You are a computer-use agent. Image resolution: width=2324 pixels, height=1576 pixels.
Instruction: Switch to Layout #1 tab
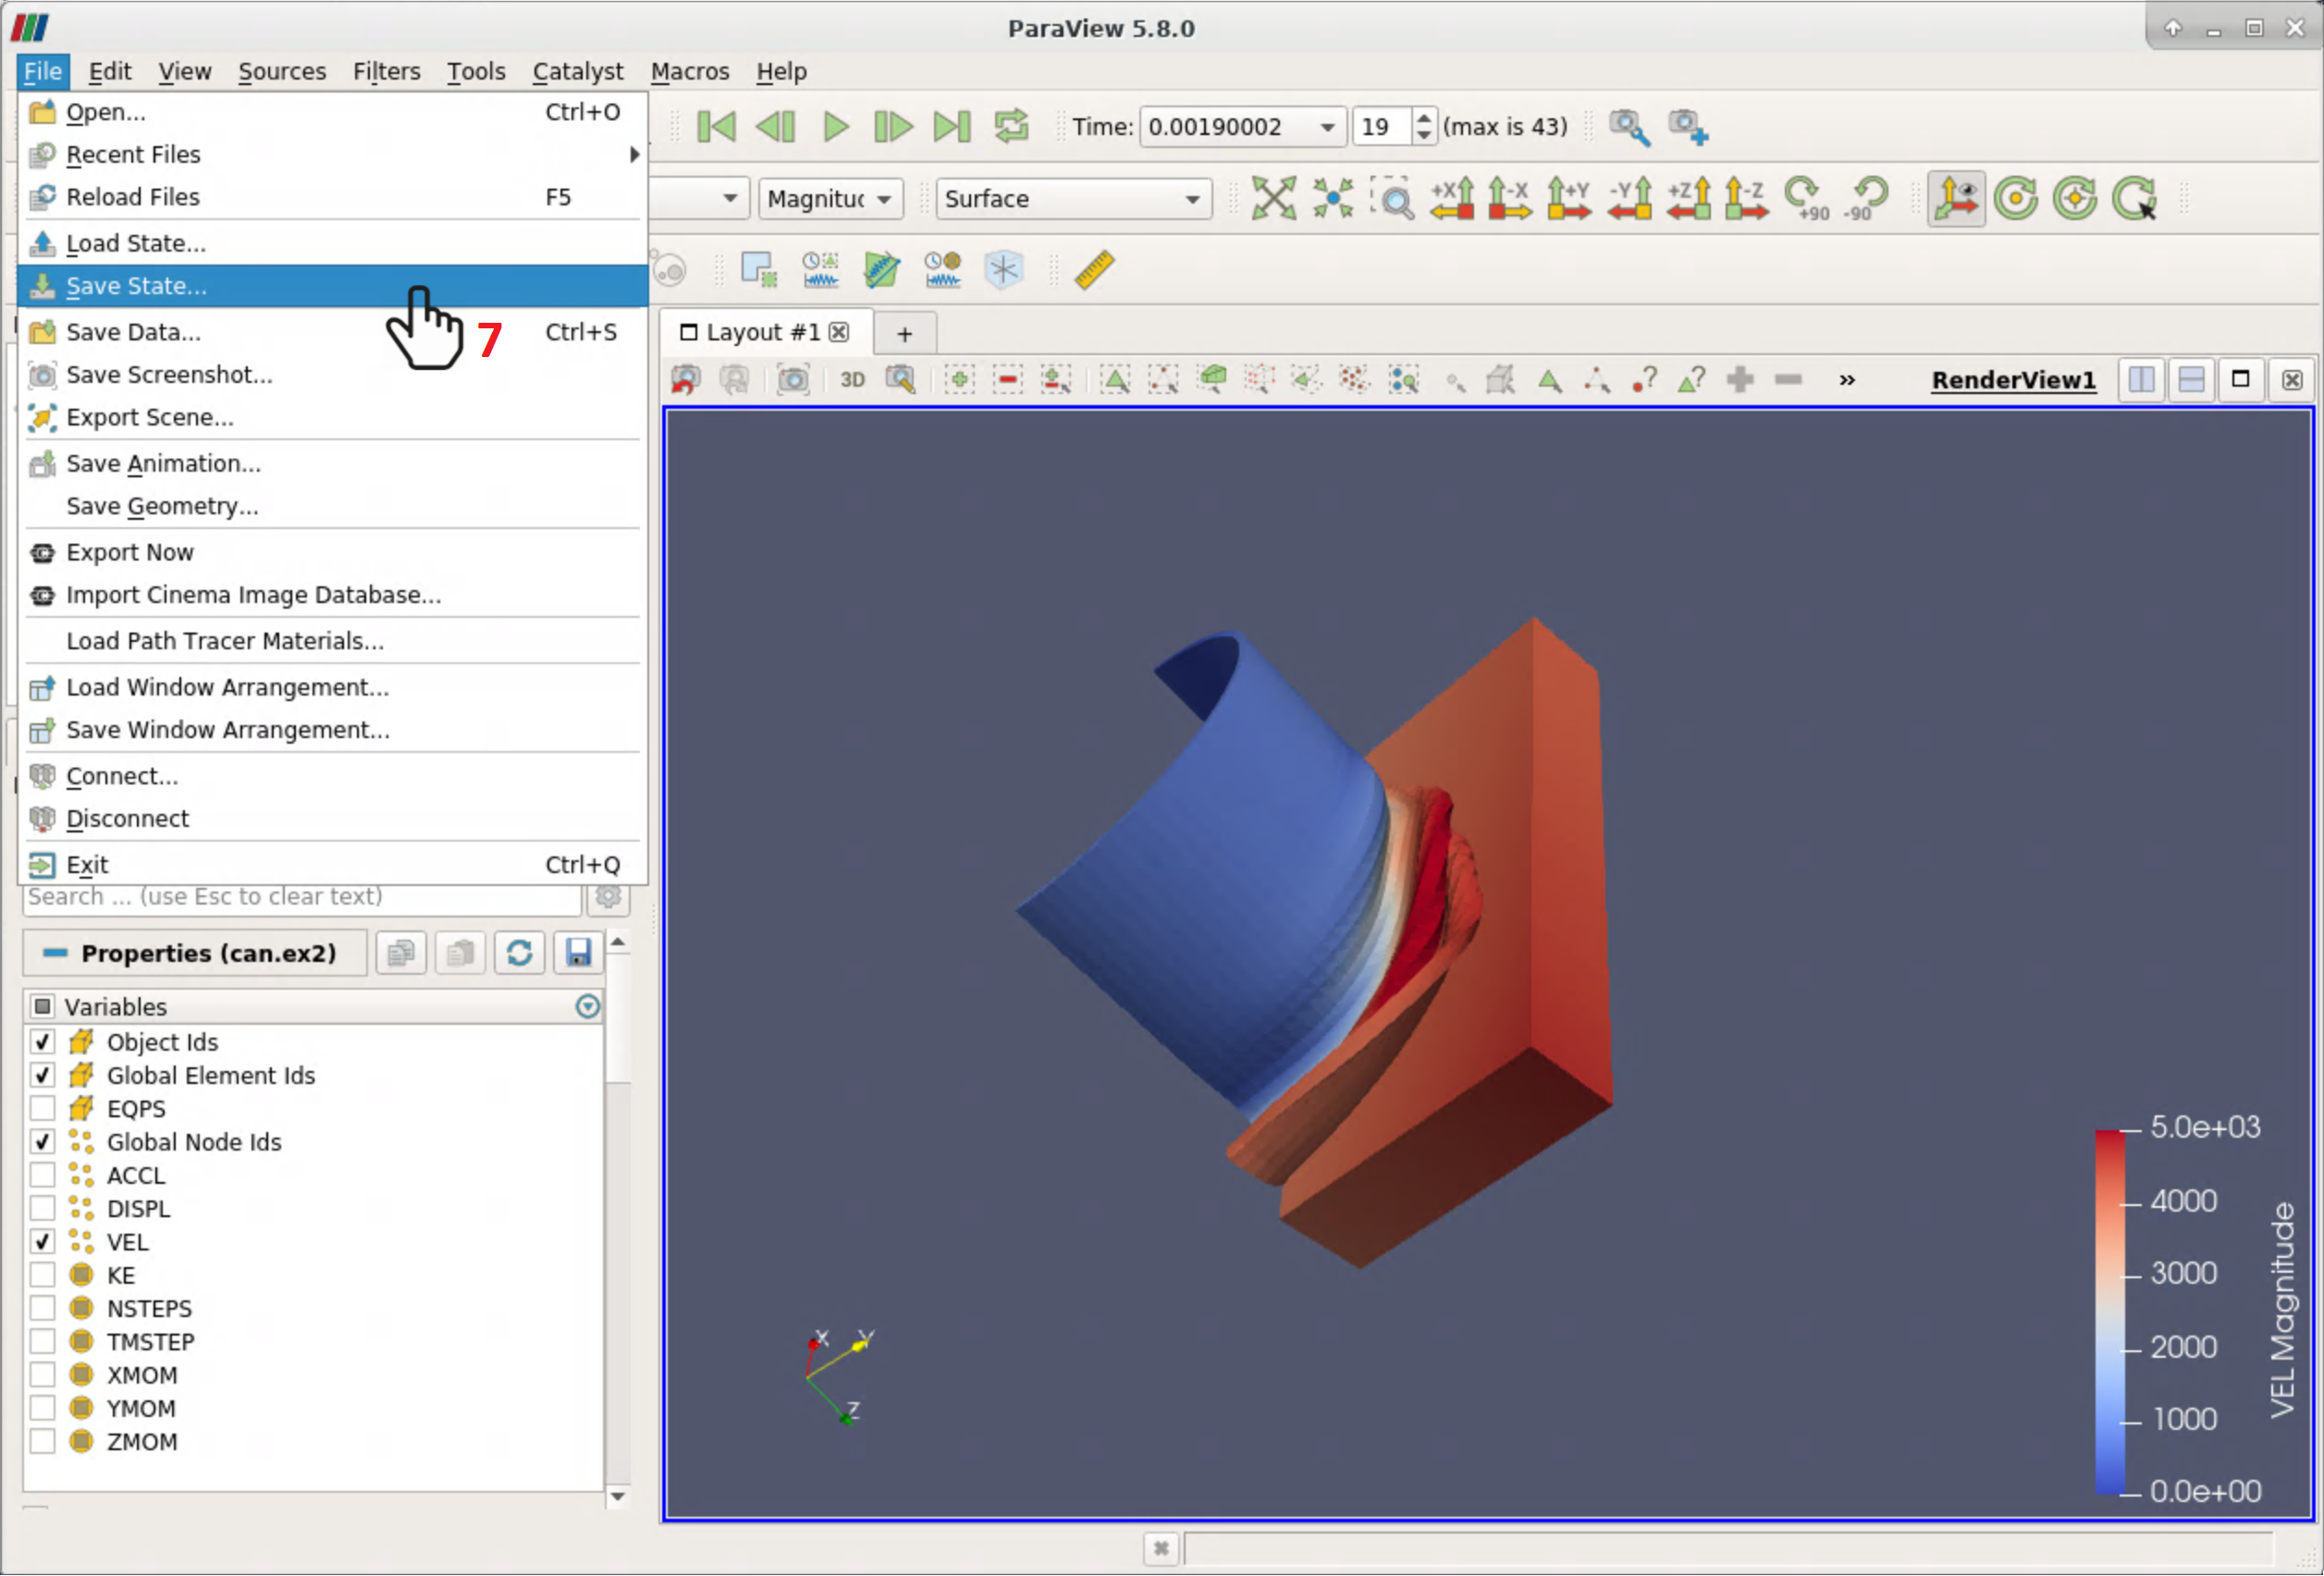(764, 332)
